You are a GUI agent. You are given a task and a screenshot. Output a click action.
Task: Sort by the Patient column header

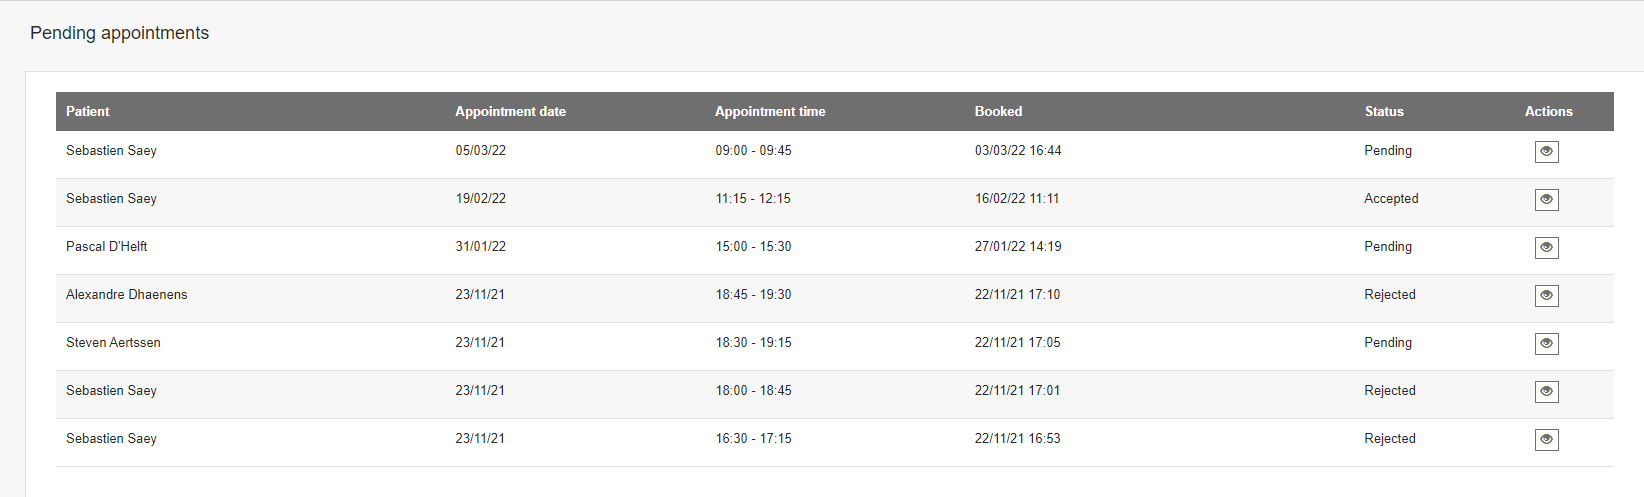(88, 111)
